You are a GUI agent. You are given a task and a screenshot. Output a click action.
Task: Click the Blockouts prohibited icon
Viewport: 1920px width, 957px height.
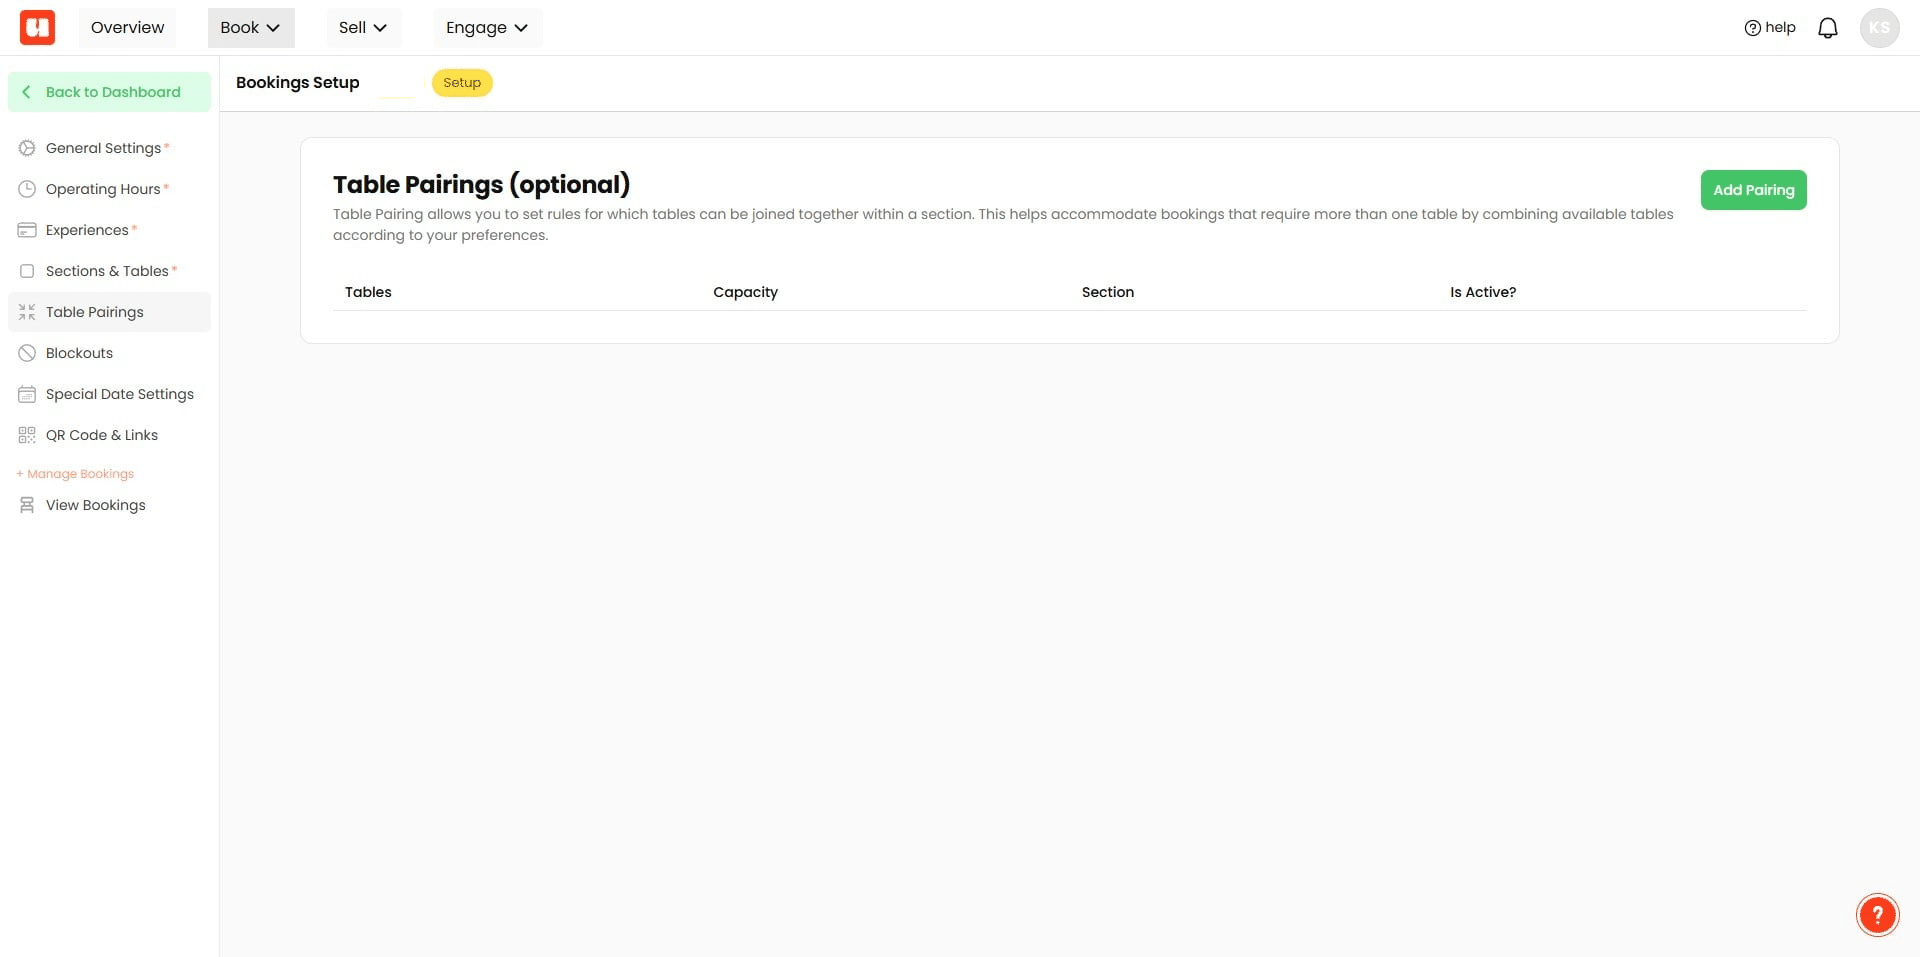pyautogui.click(x=27, y=353)
